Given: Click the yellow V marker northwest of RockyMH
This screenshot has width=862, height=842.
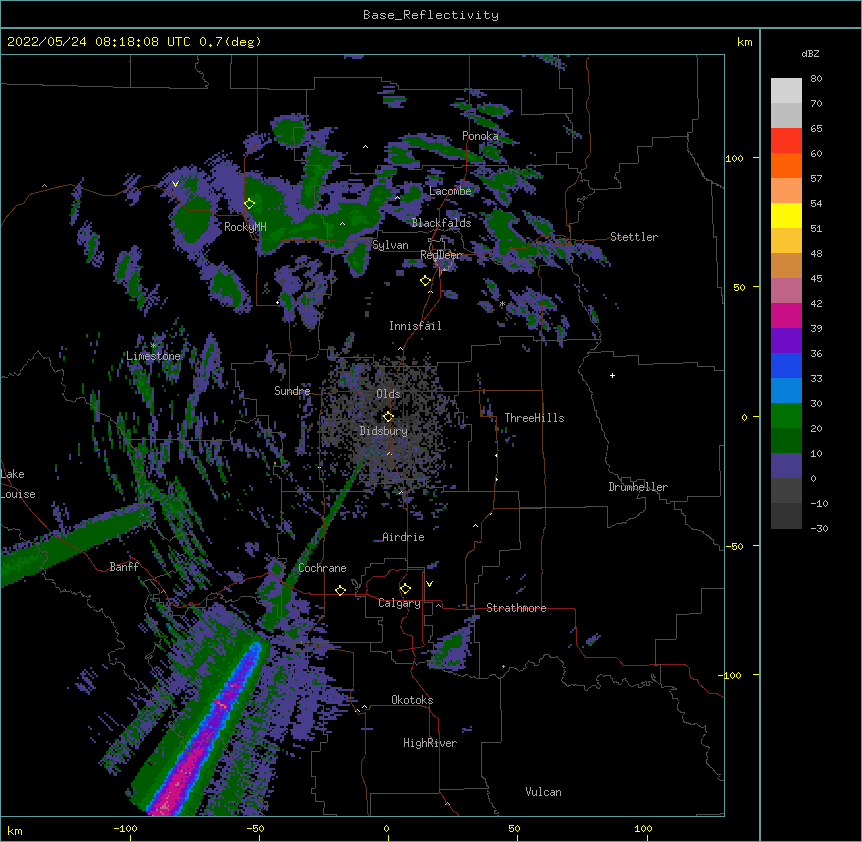Looking at the screenshot, I should pyautogui.click(x=175, y=184).
